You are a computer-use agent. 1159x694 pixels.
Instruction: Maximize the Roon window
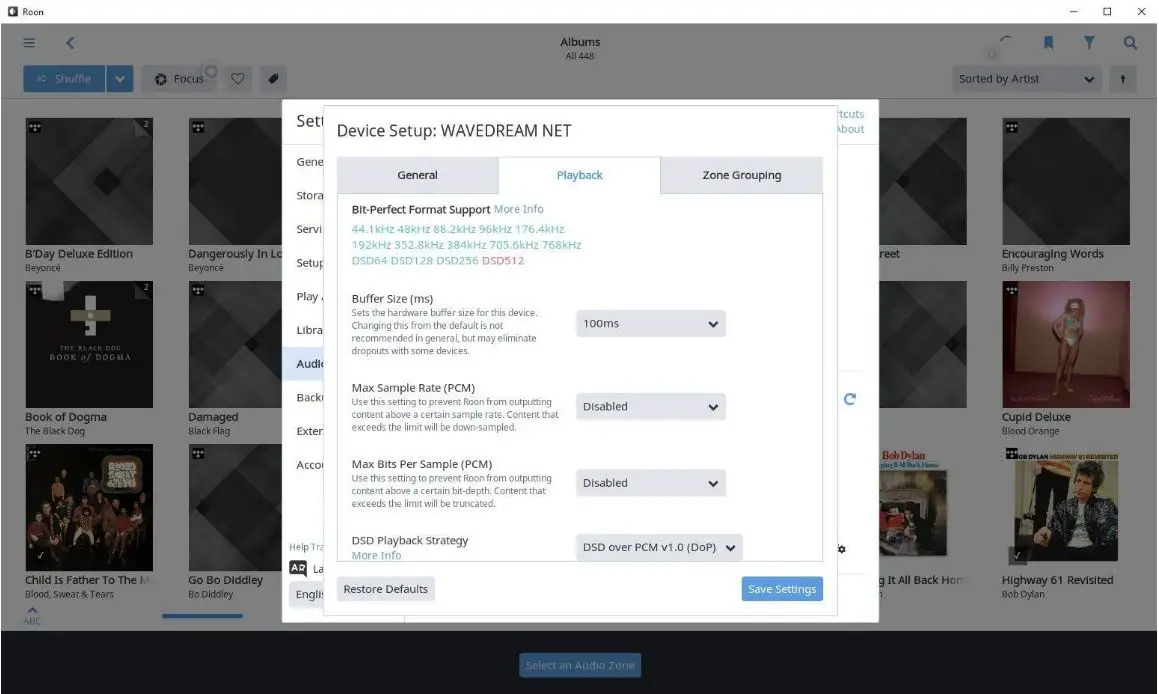pyautogui.click(x=1107, y=11)
